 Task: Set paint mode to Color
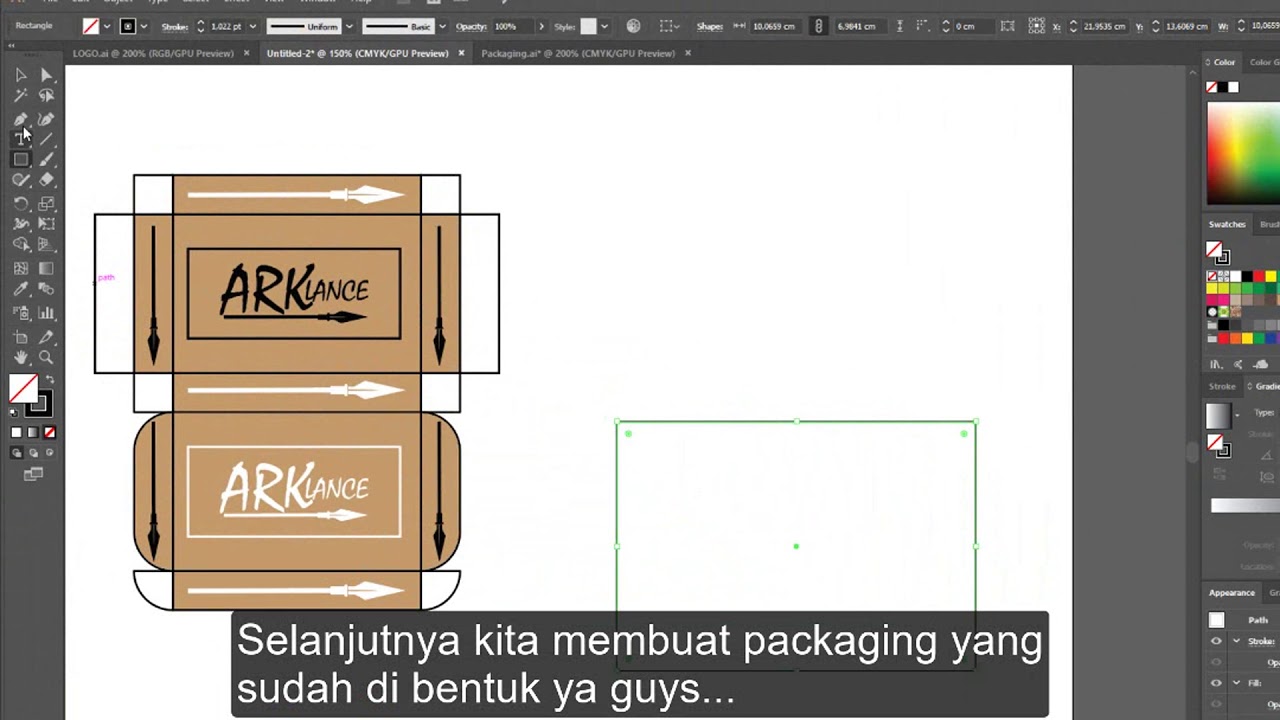16,432
